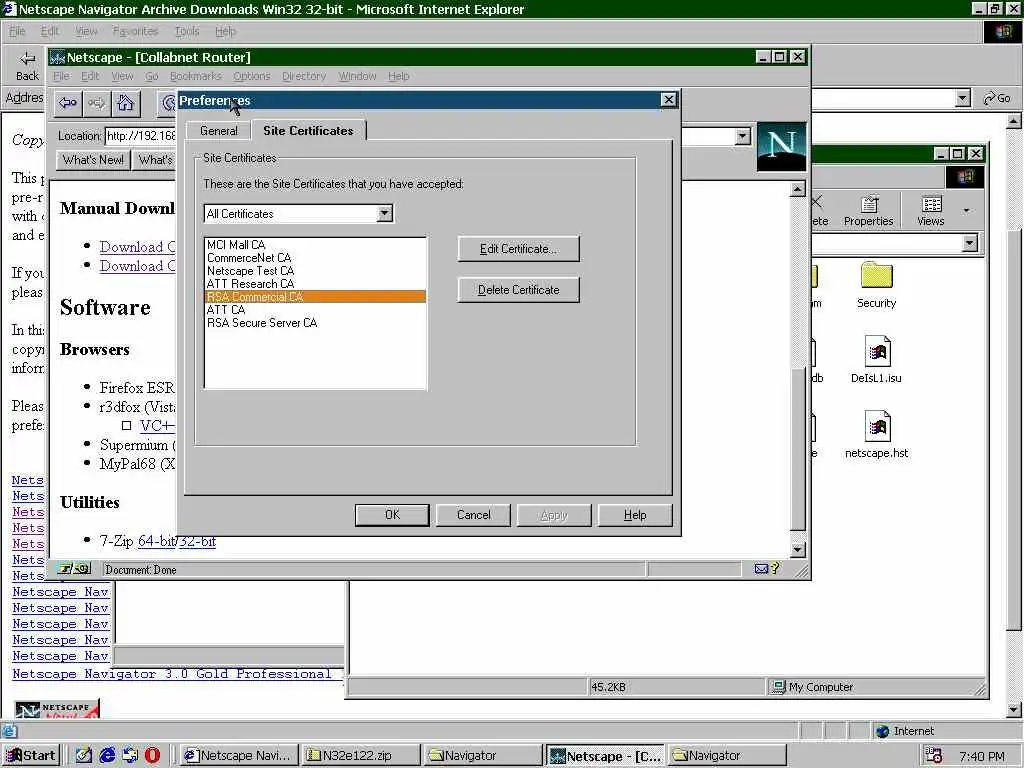Click the Help button in Preferences
The image size is (1024, 768).
click(x=635, y=515)
